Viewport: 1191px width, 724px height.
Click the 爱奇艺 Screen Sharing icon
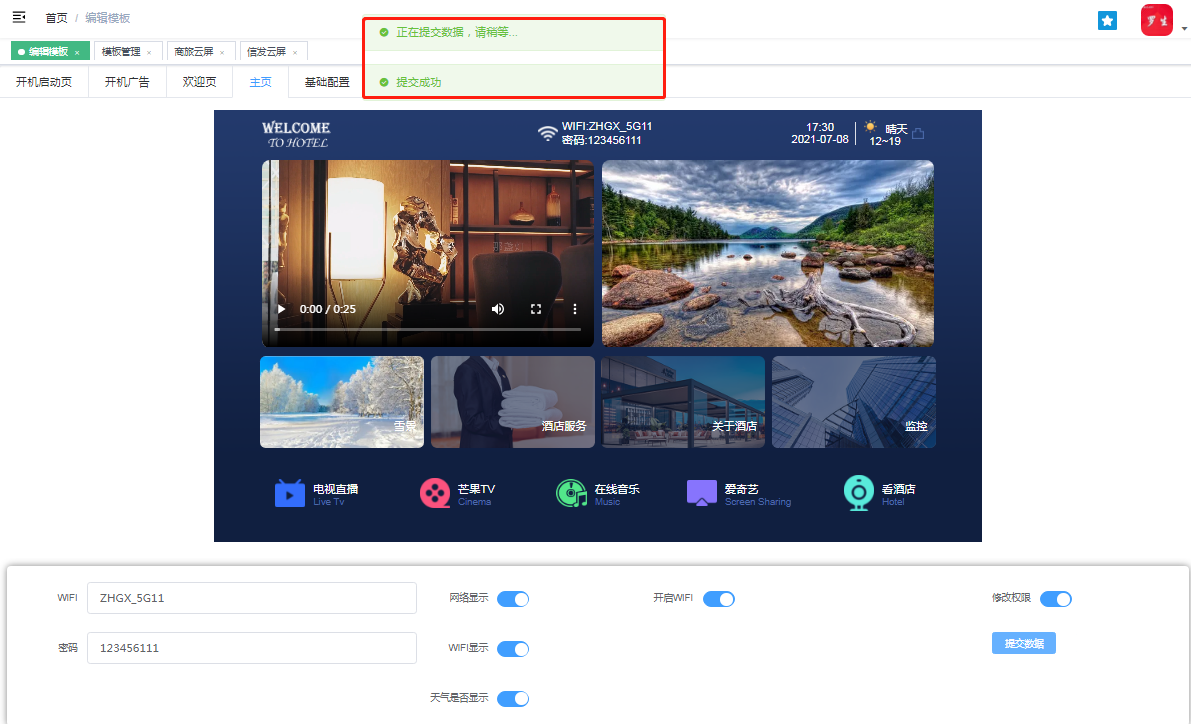[702, 493]
